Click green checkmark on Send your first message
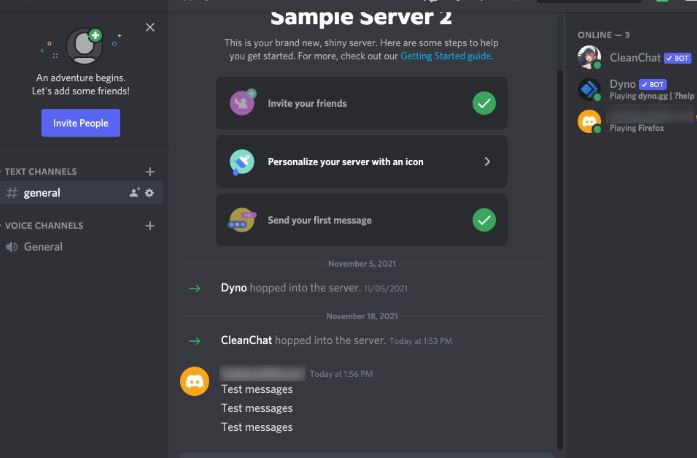This screenshot has height=458, width=697. [x=484, y=220]
